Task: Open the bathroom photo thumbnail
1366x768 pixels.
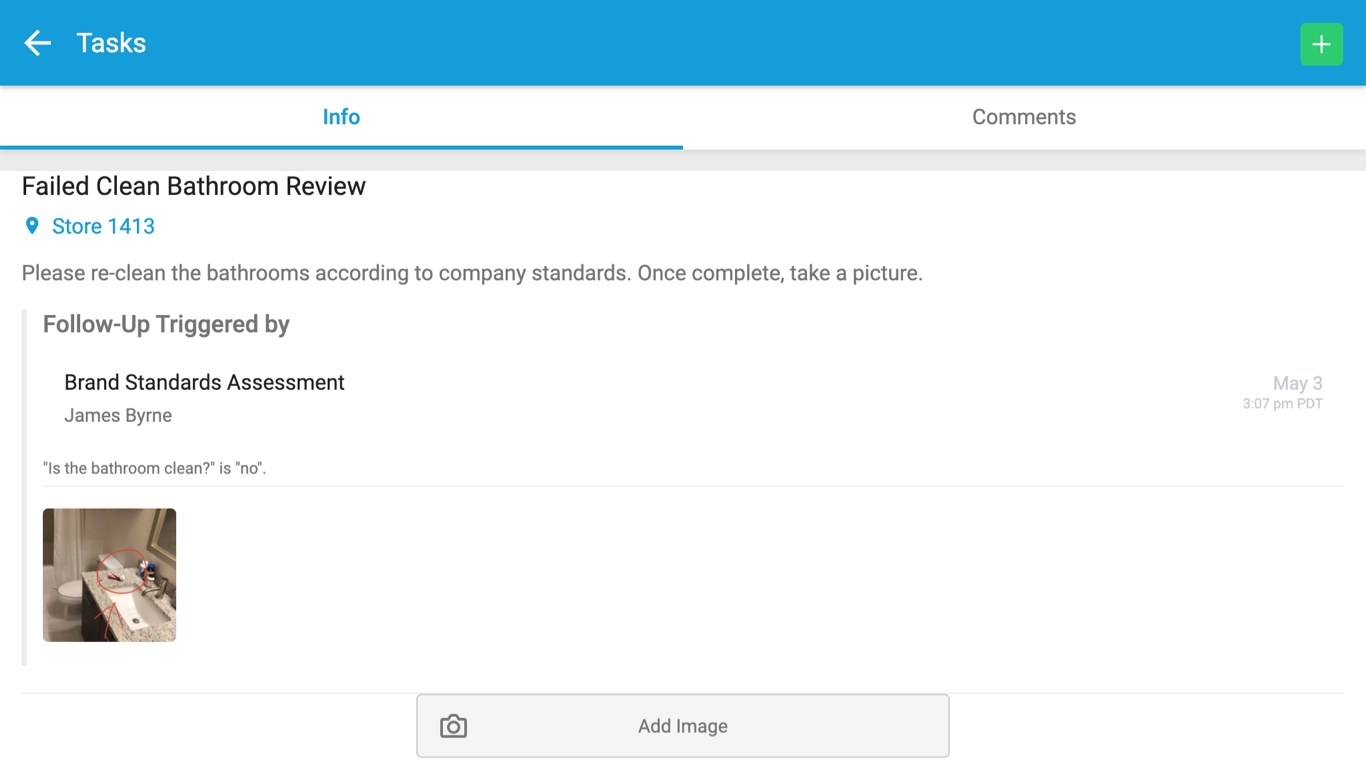Action: click(109, 574)
